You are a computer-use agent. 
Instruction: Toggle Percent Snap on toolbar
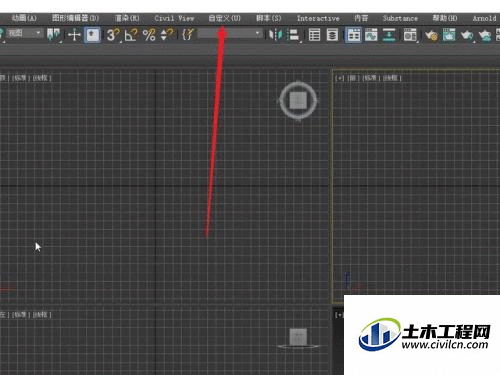tap(149, 35)
